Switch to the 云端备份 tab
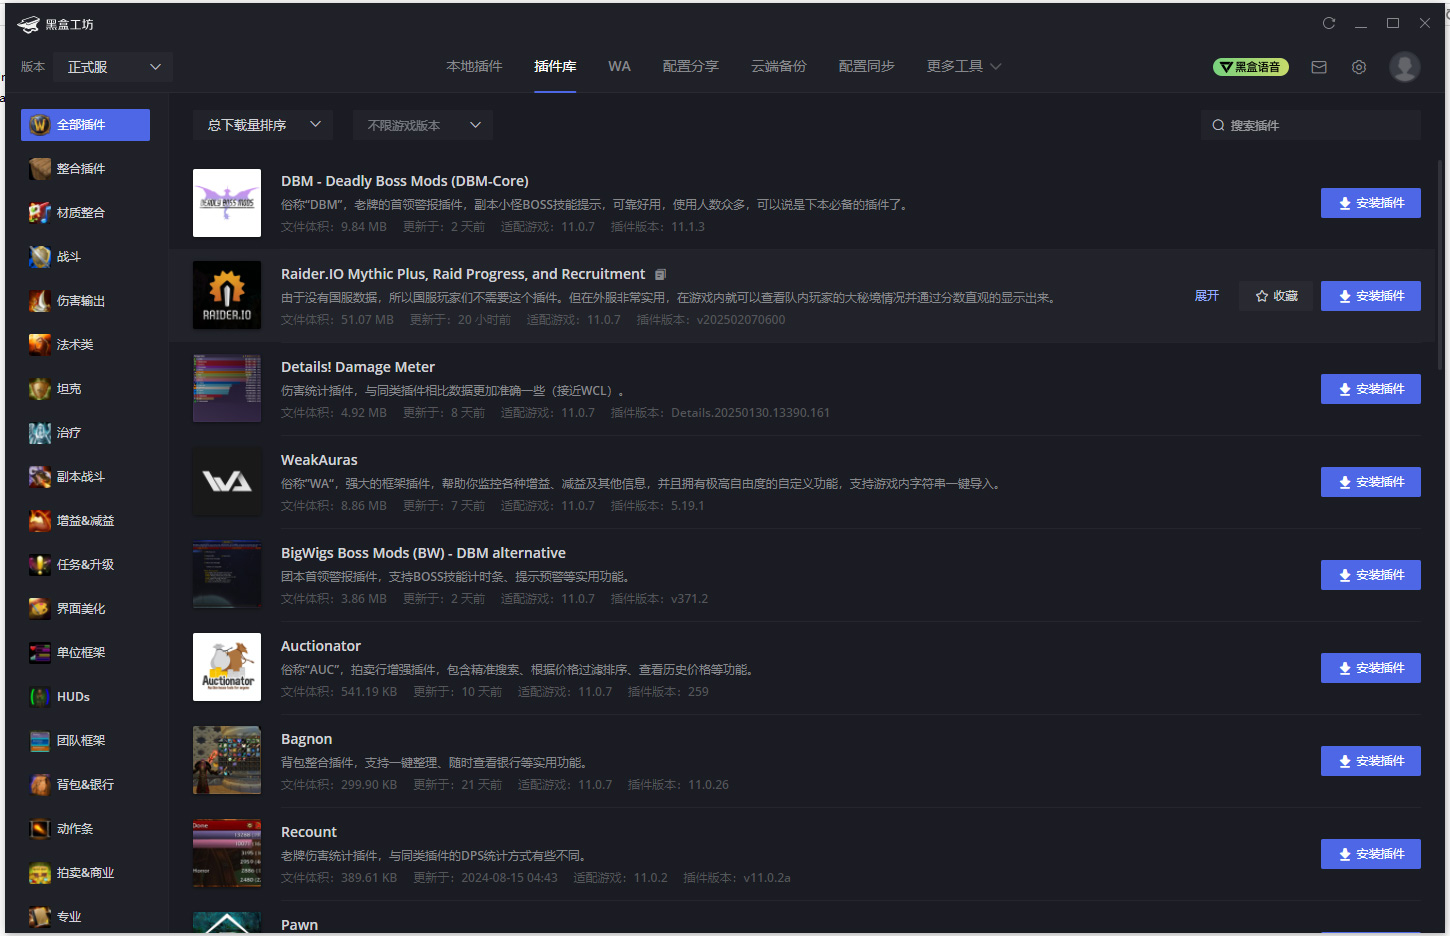Screen dimensions: 1450x936 tap(779, 66)
